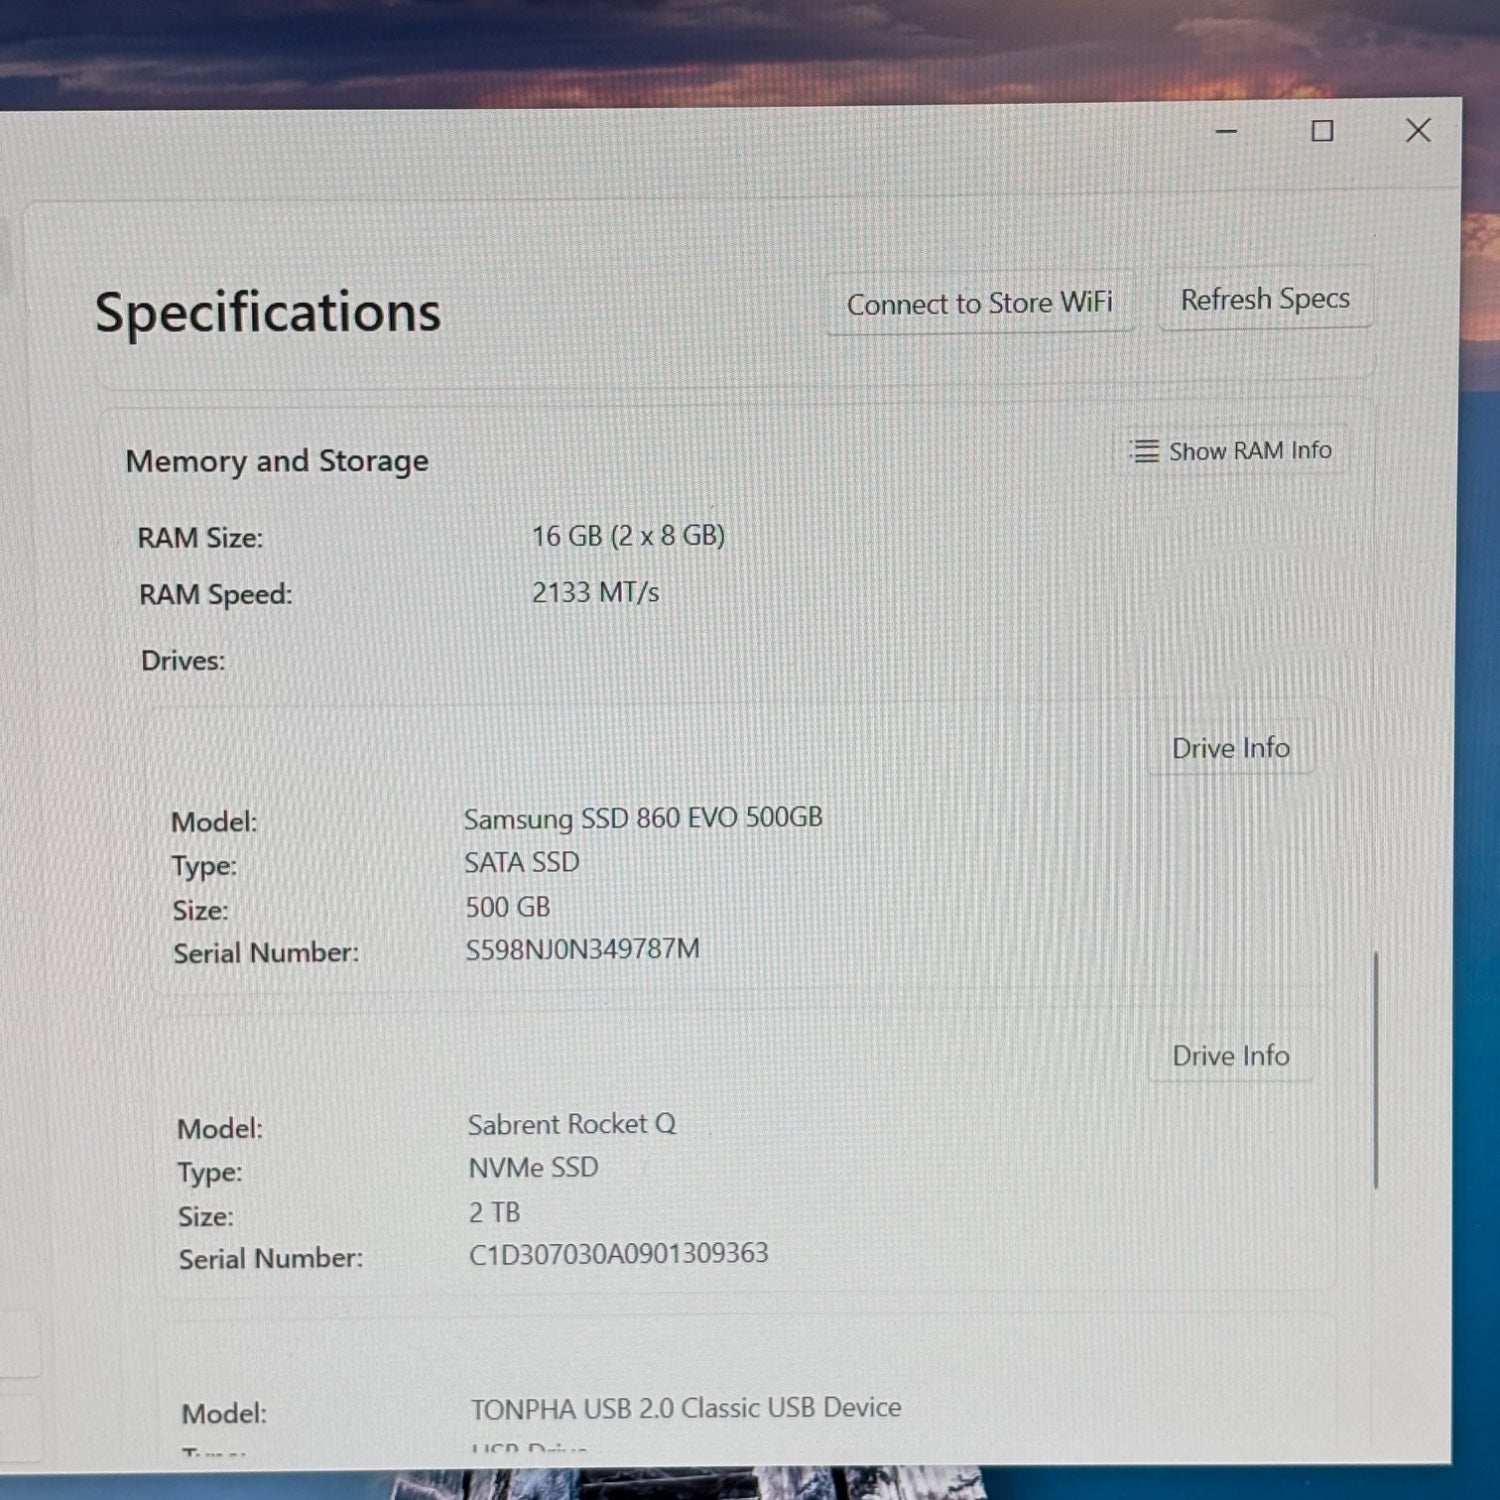
Task: Click the Drives label
Action: (183, 660)
